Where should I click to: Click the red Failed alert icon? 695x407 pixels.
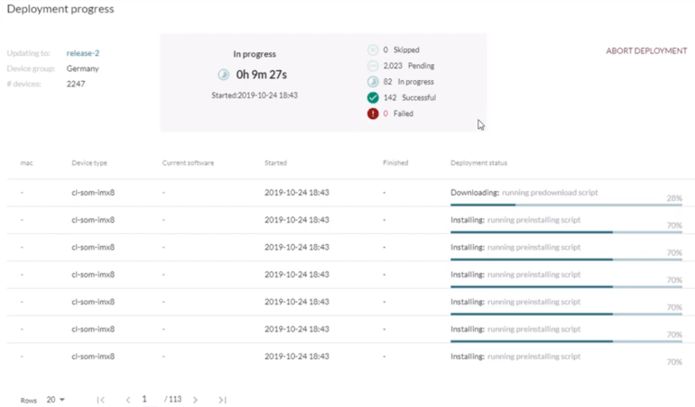(x=373, y=114)
